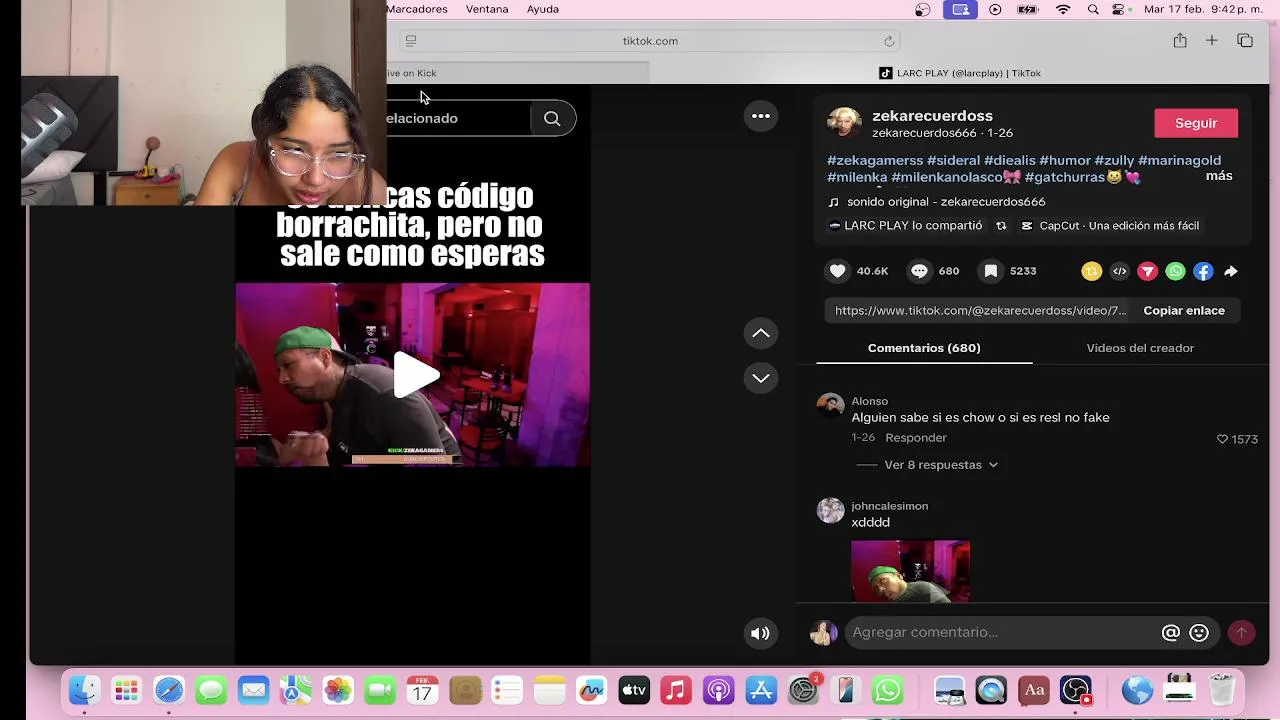Click the search magnifier icon in TikTok

[552, 118]
